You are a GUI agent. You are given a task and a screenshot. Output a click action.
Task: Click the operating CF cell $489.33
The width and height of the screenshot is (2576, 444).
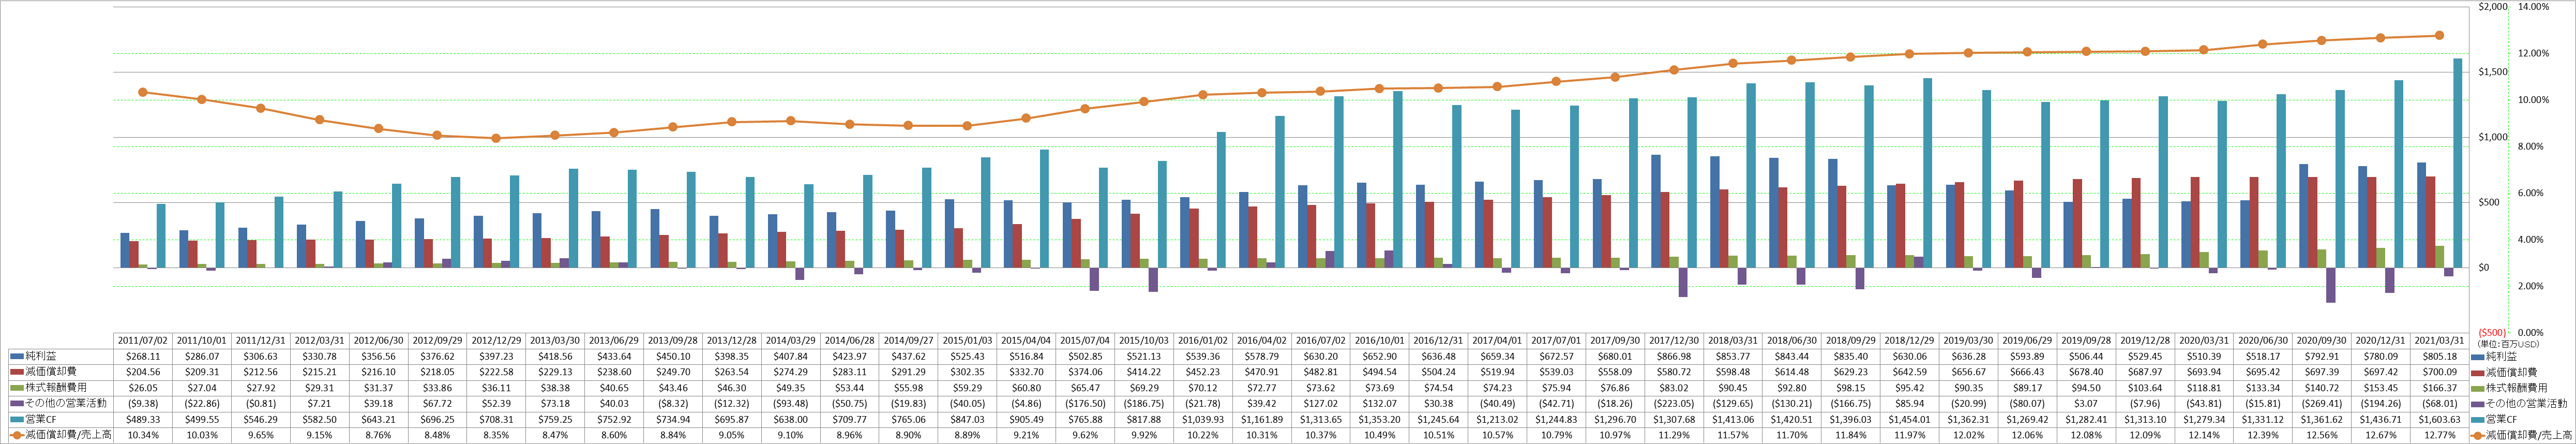tap(143, 419)
